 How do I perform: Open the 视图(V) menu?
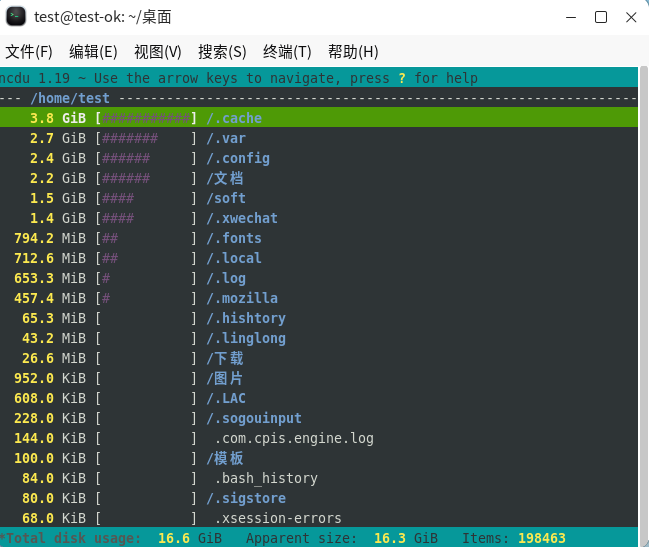pyautogui.click(x=158, y=52)
